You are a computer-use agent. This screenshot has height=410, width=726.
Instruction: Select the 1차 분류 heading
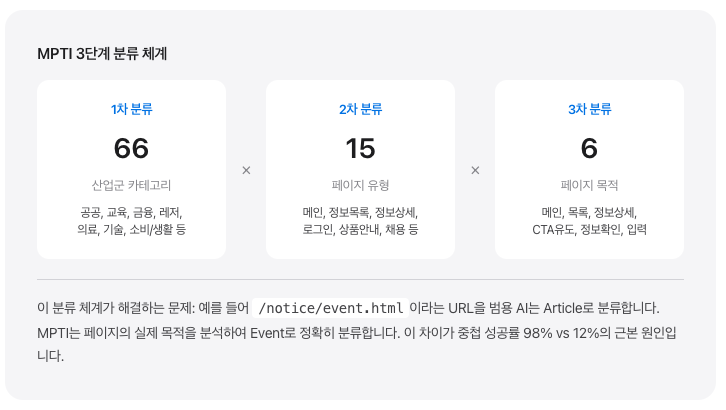131,109
